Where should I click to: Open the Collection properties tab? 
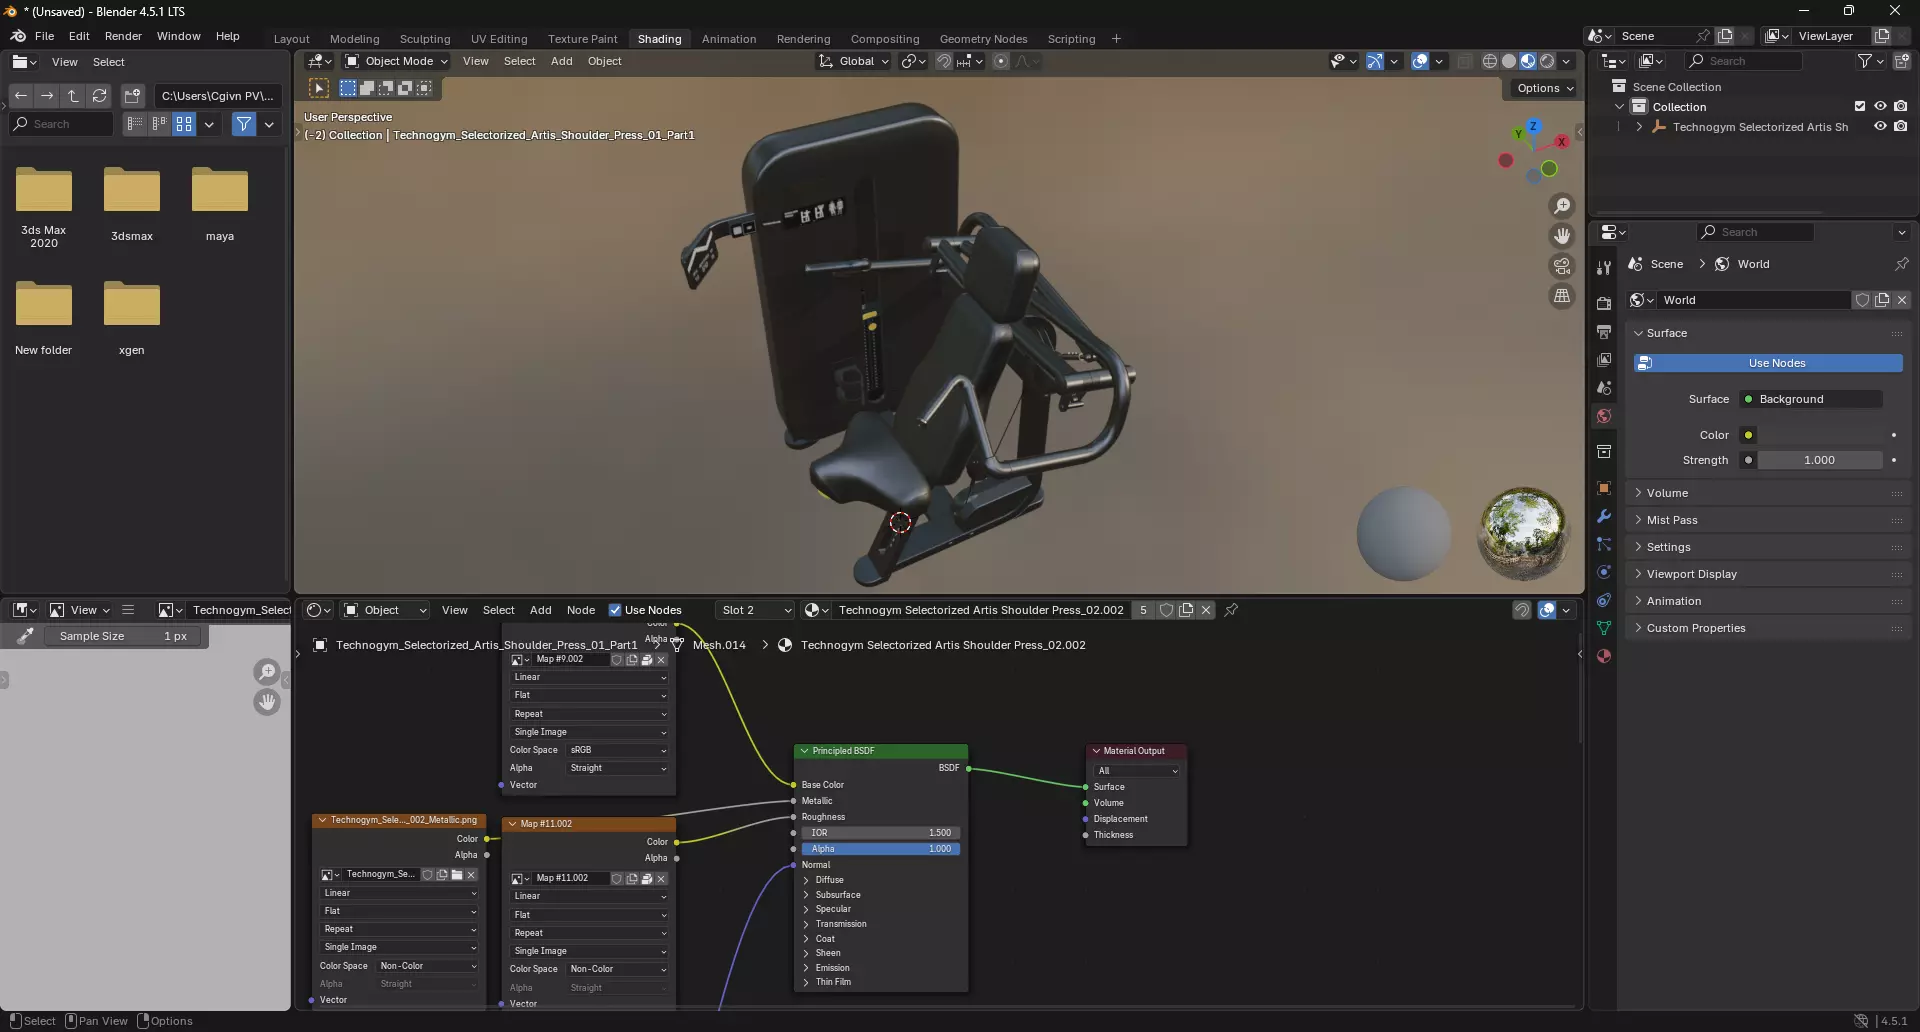1604,452
